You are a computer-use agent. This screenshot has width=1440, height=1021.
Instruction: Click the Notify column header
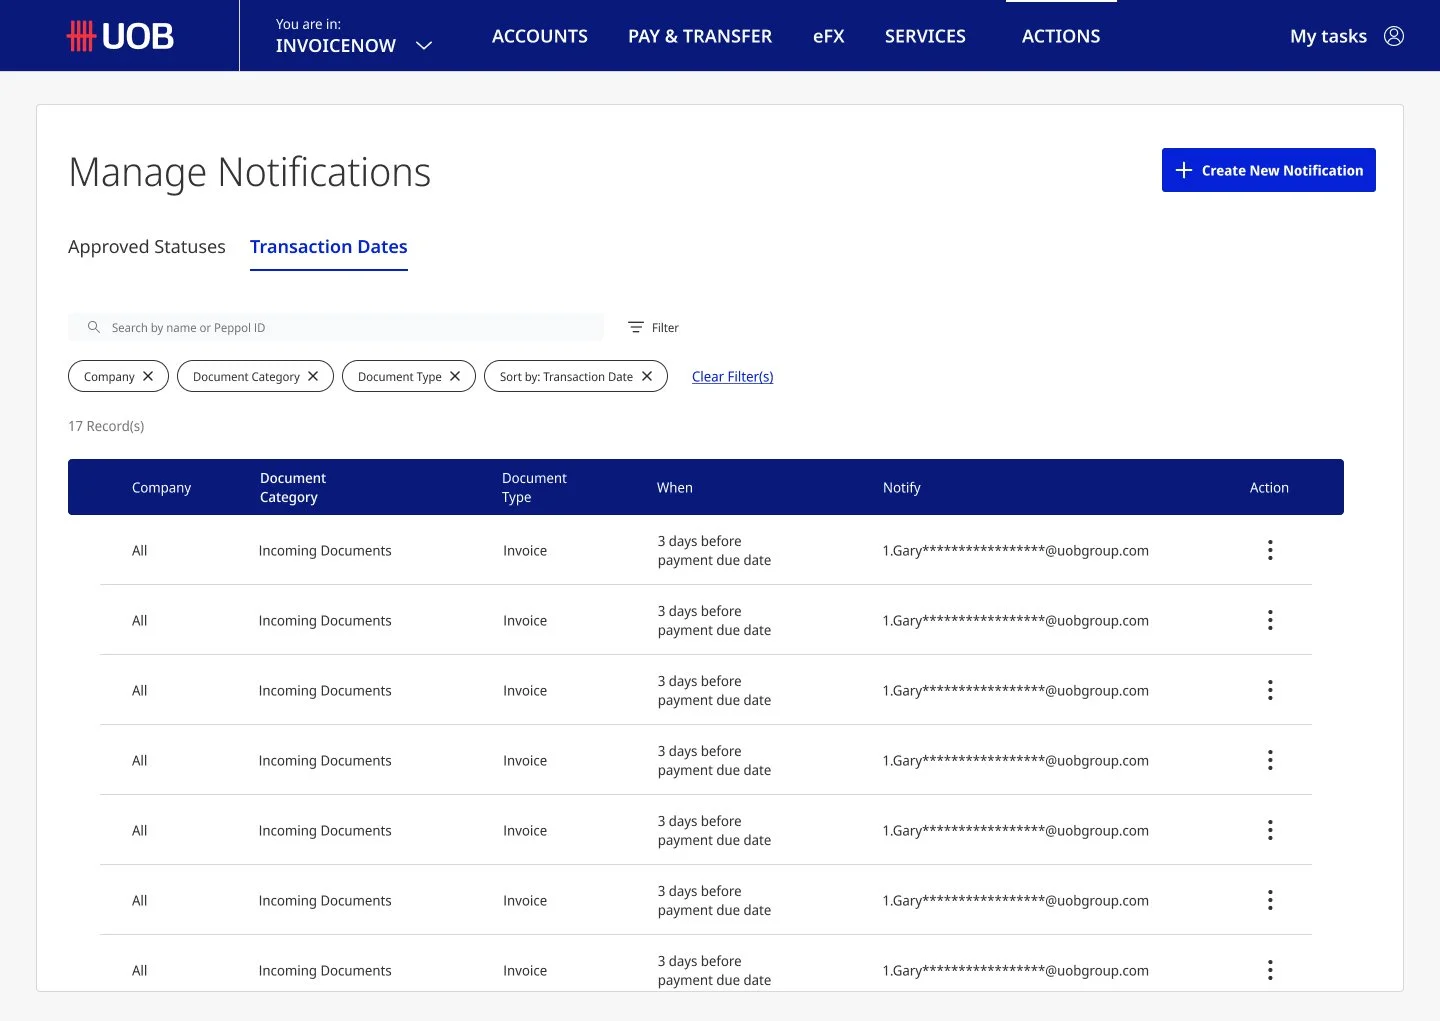coord(902,487)
